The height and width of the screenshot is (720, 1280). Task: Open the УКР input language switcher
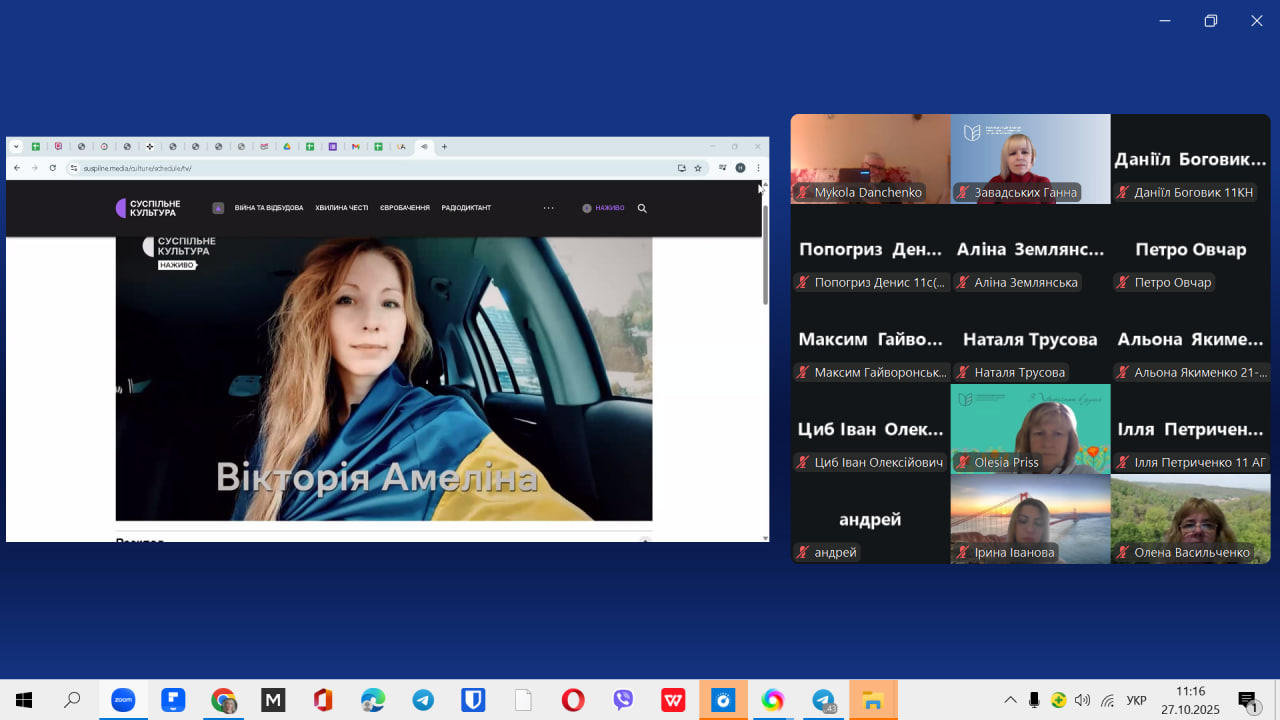pyautogui.click(x=1137, y=700)
